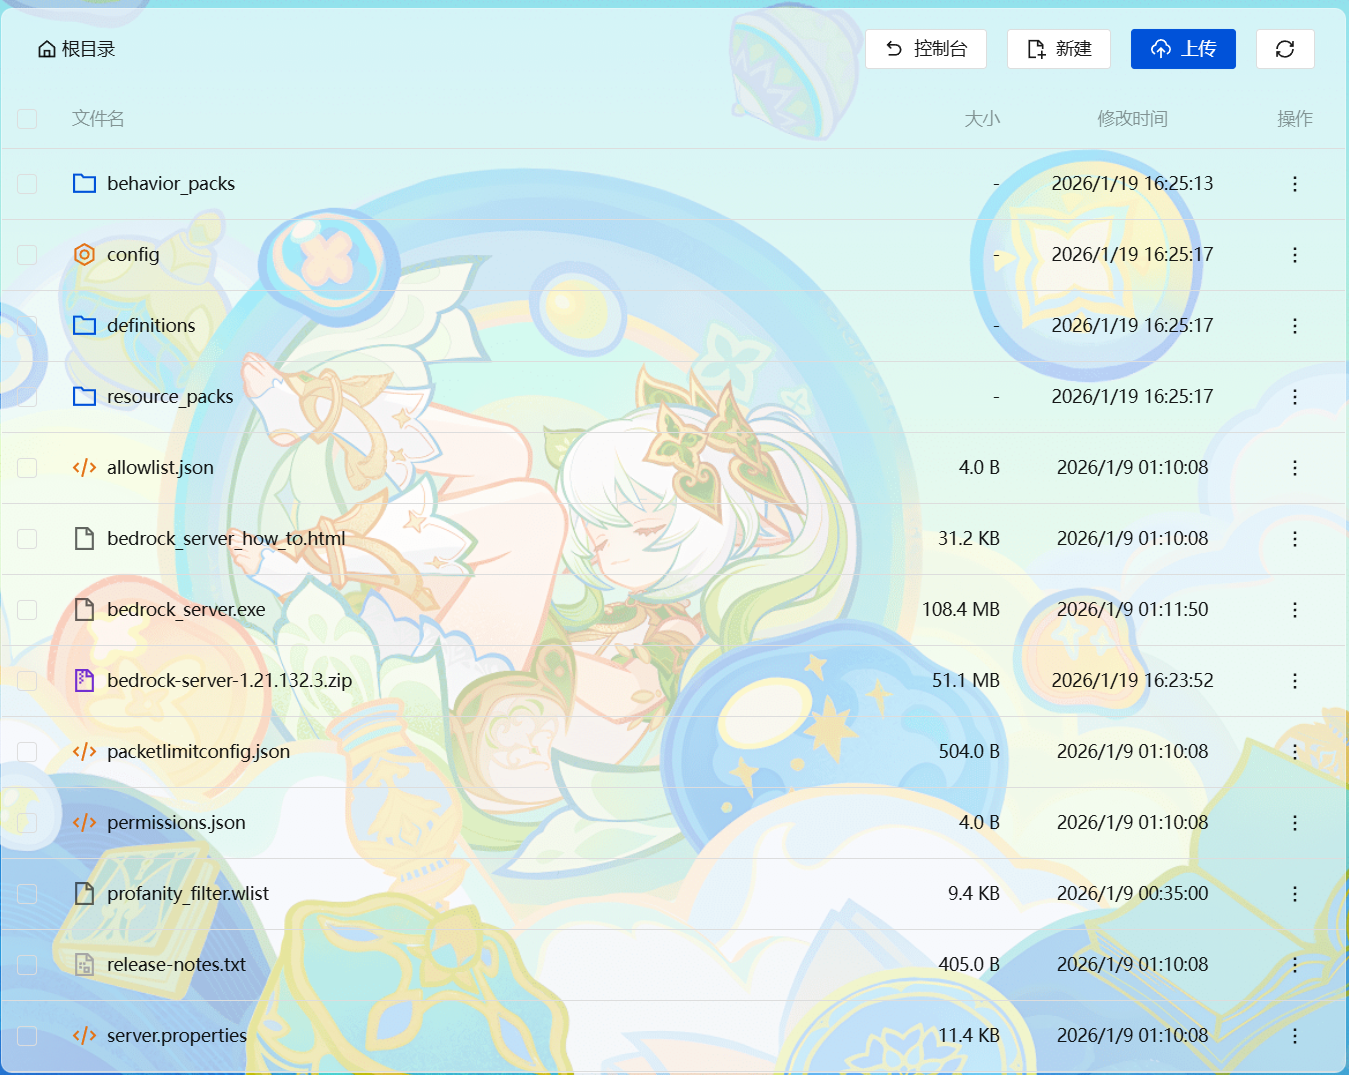Click the text file icon for release-notes.txt
This screenshot has width=1349, height=1075.
pyautogui.click(x=85, y=965)
